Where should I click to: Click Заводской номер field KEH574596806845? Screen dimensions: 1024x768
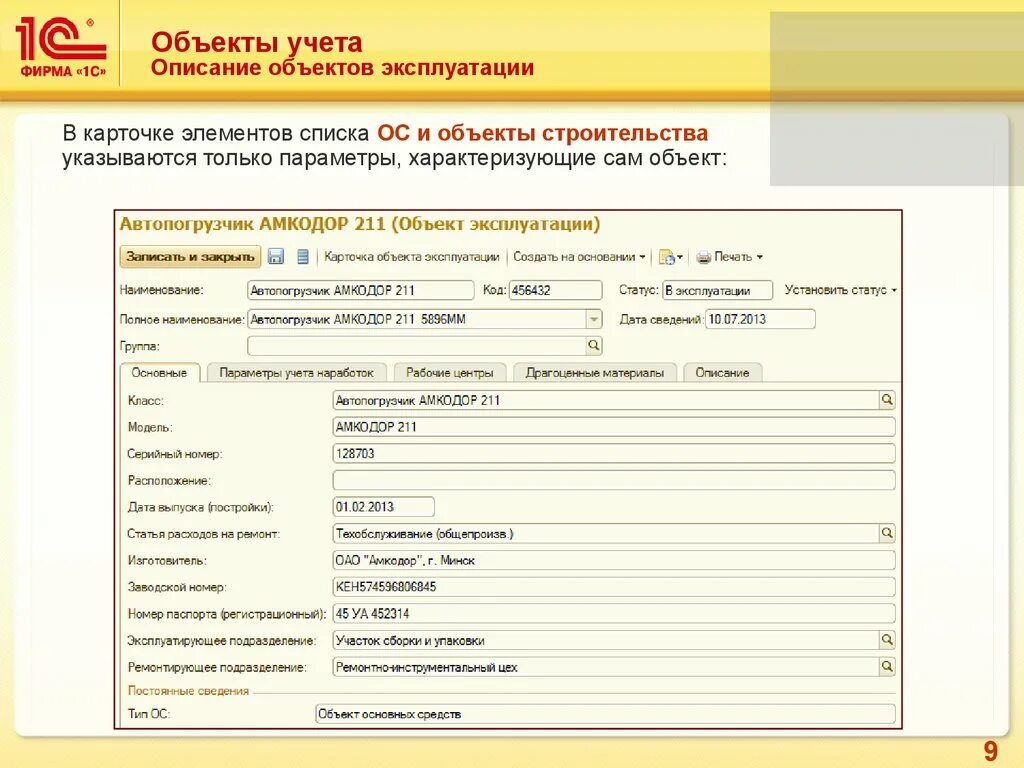click(x=614, y=587)
